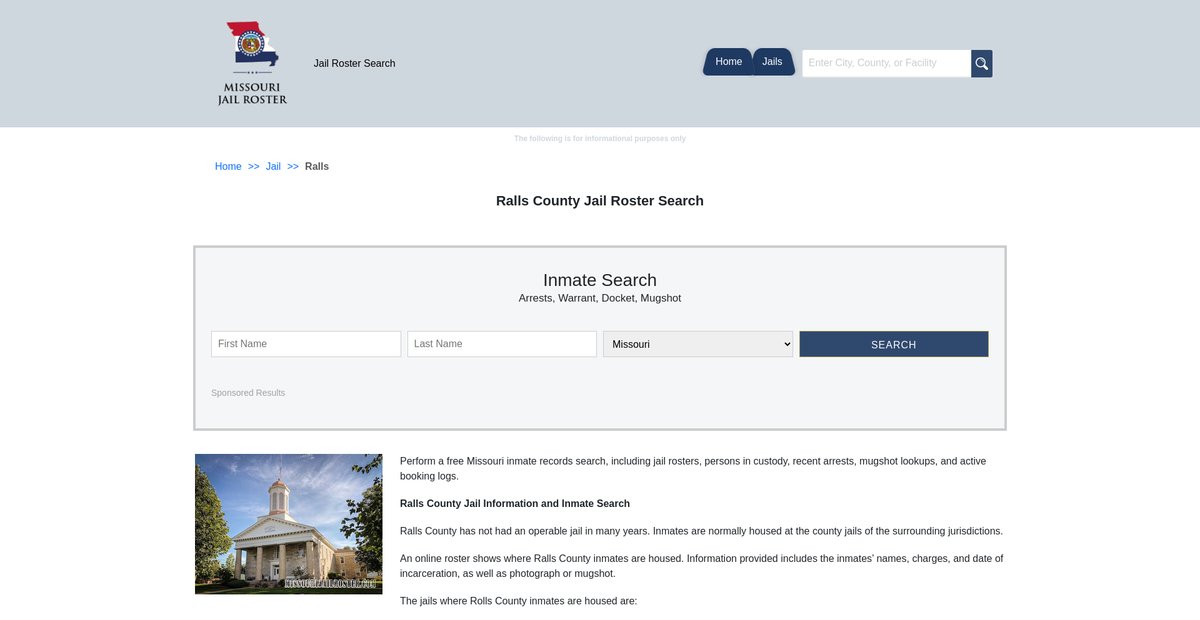Expand the Missouri state dropdown

pyautogui.click(x=698, y=344)
